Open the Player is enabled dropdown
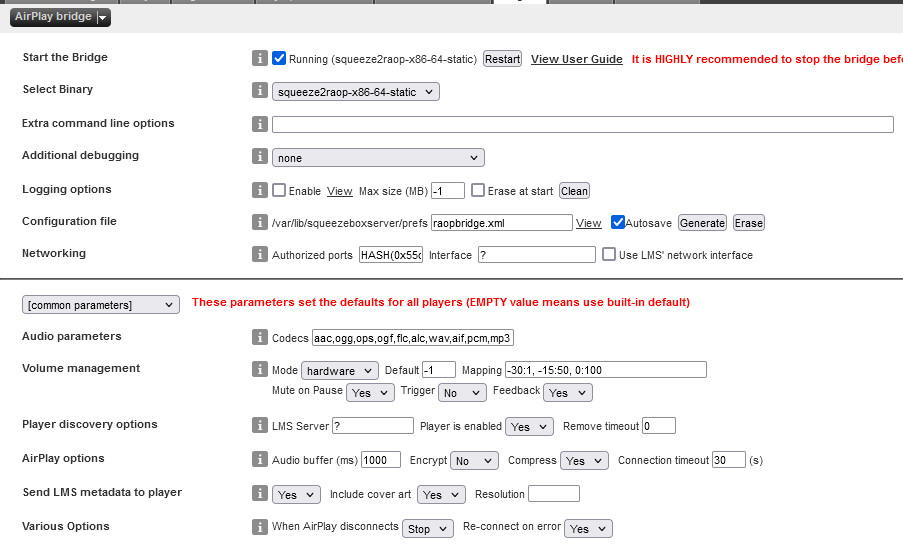903x547 pixels. (529, 426)
